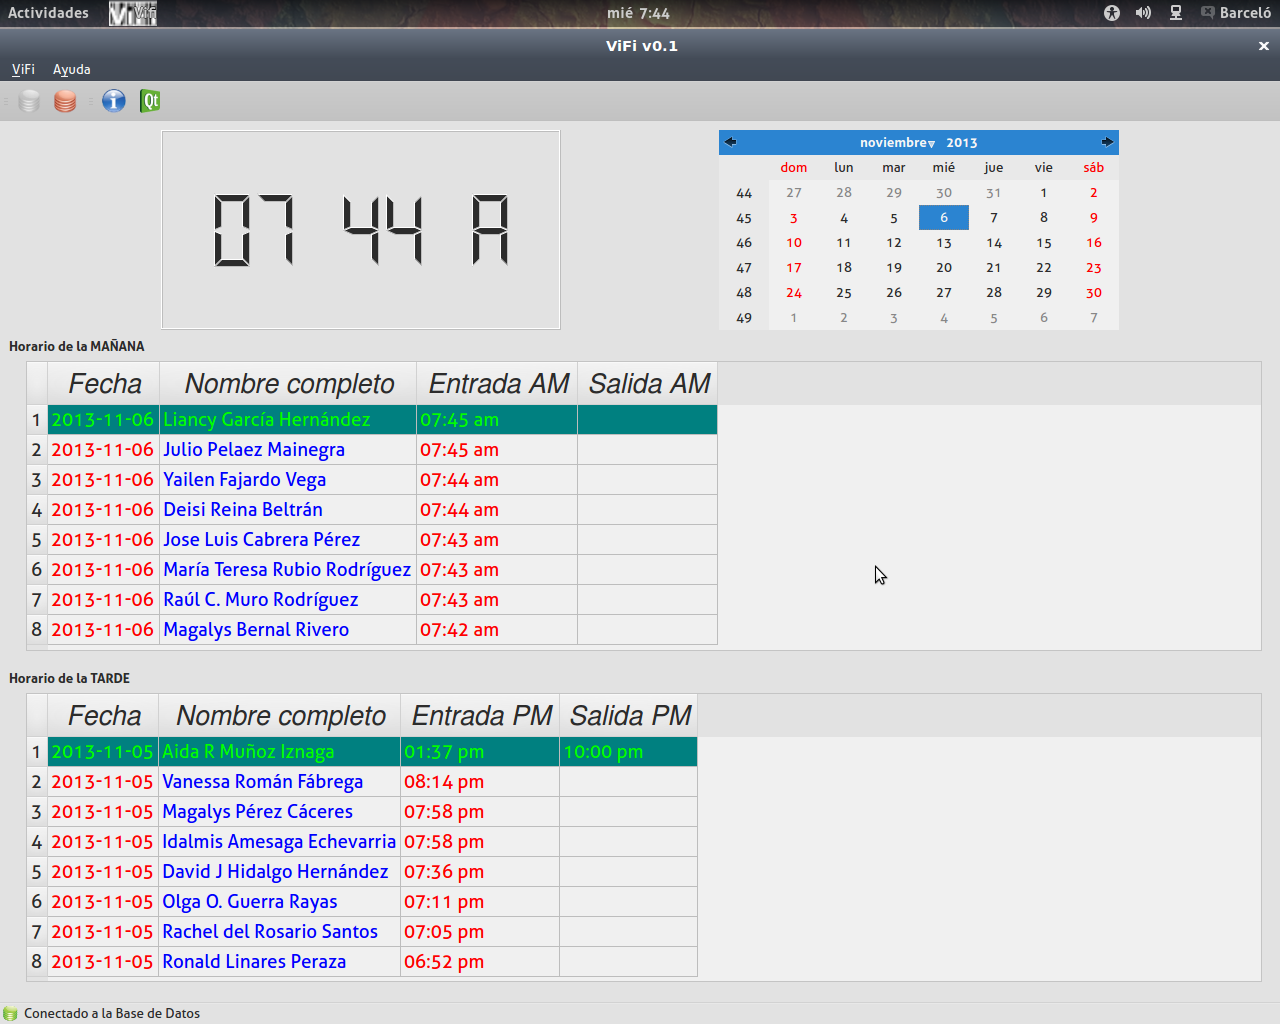Select calendar day 22

[1044, 268]
